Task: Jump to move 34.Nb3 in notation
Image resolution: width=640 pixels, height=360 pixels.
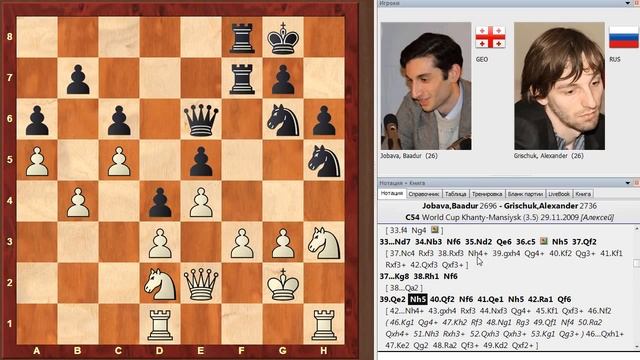Action: 428,242
